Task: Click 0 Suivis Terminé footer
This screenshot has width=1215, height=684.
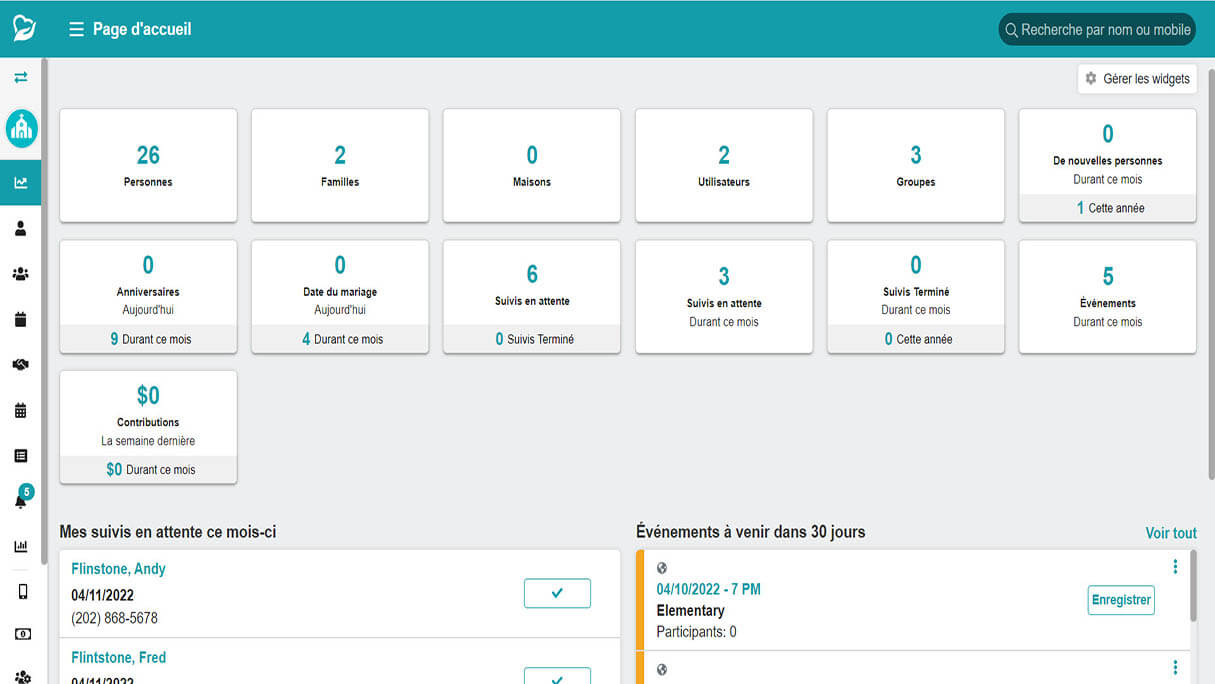Action: 532,339
